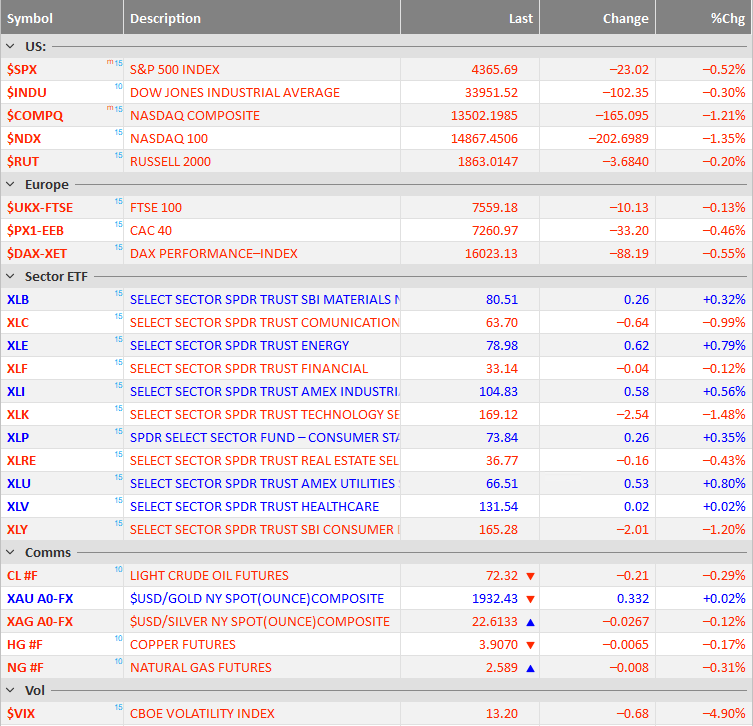Select the $INDU symbol
Image resolution: width=753 pixels, height=726 pixels.
tap(27, 93)
